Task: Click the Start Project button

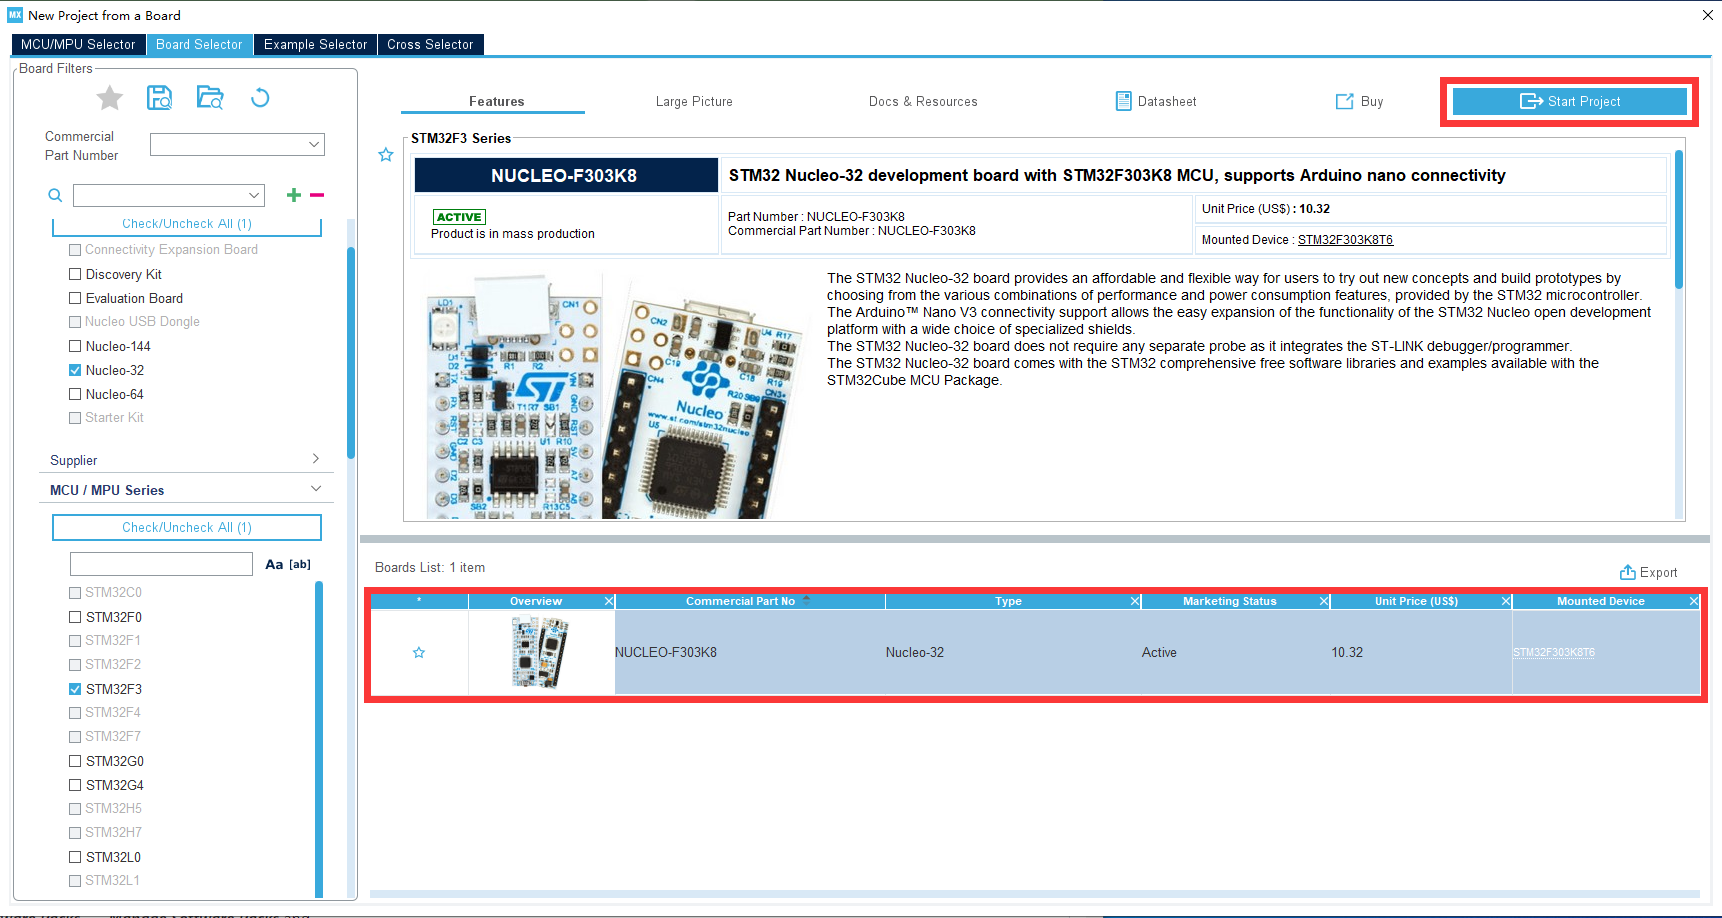Action: point(1570,101)
